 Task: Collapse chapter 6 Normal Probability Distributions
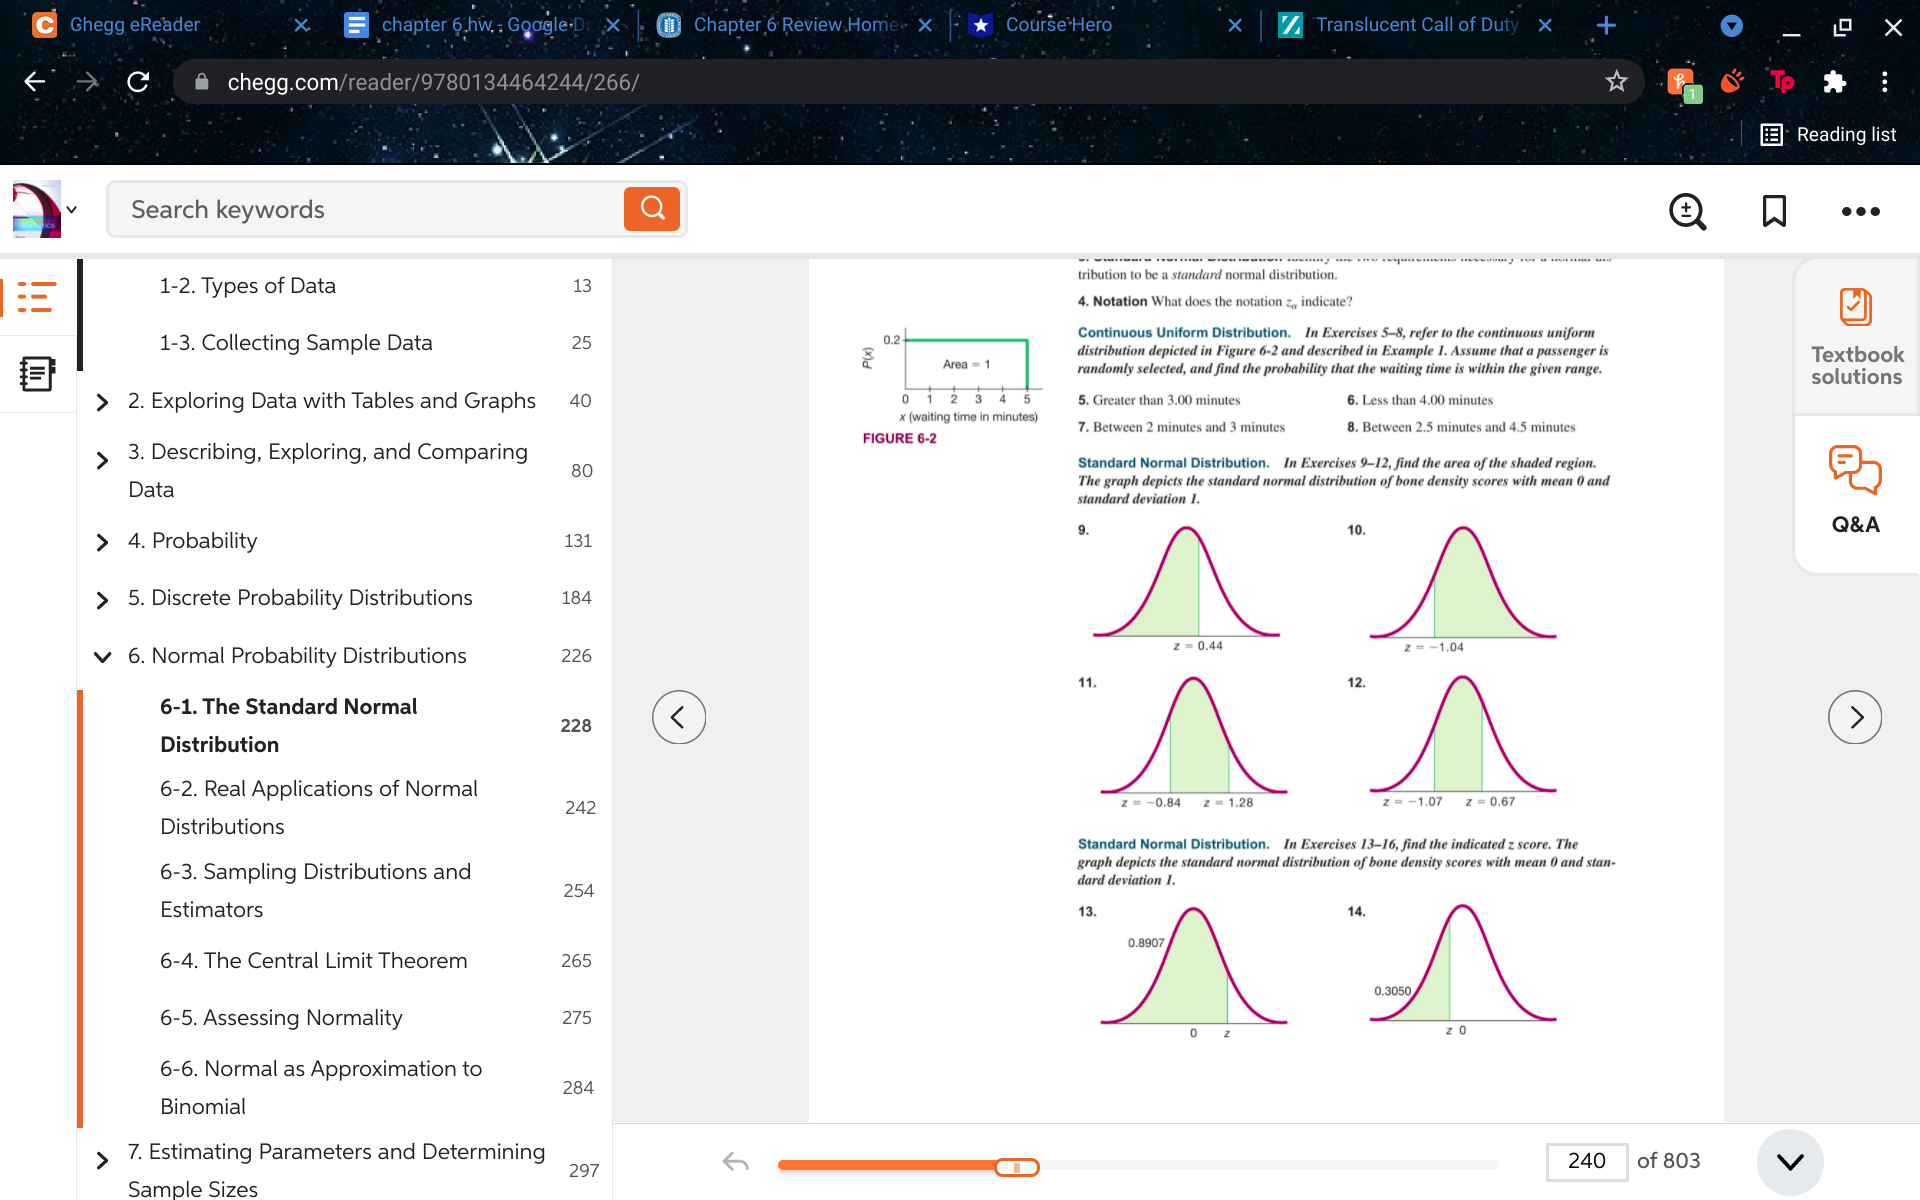[102, 656]
